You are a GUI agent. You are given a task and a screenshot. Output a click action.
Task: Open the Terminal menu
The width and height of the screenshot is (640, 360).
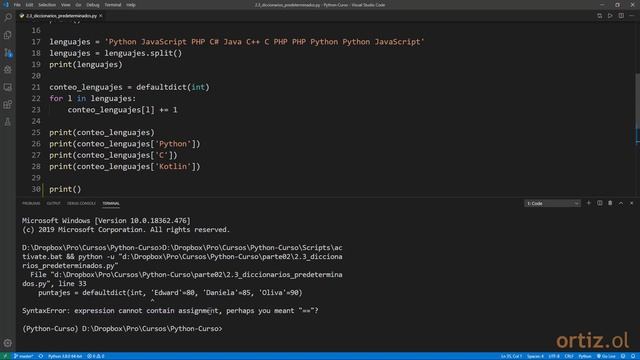click(113, 5)
